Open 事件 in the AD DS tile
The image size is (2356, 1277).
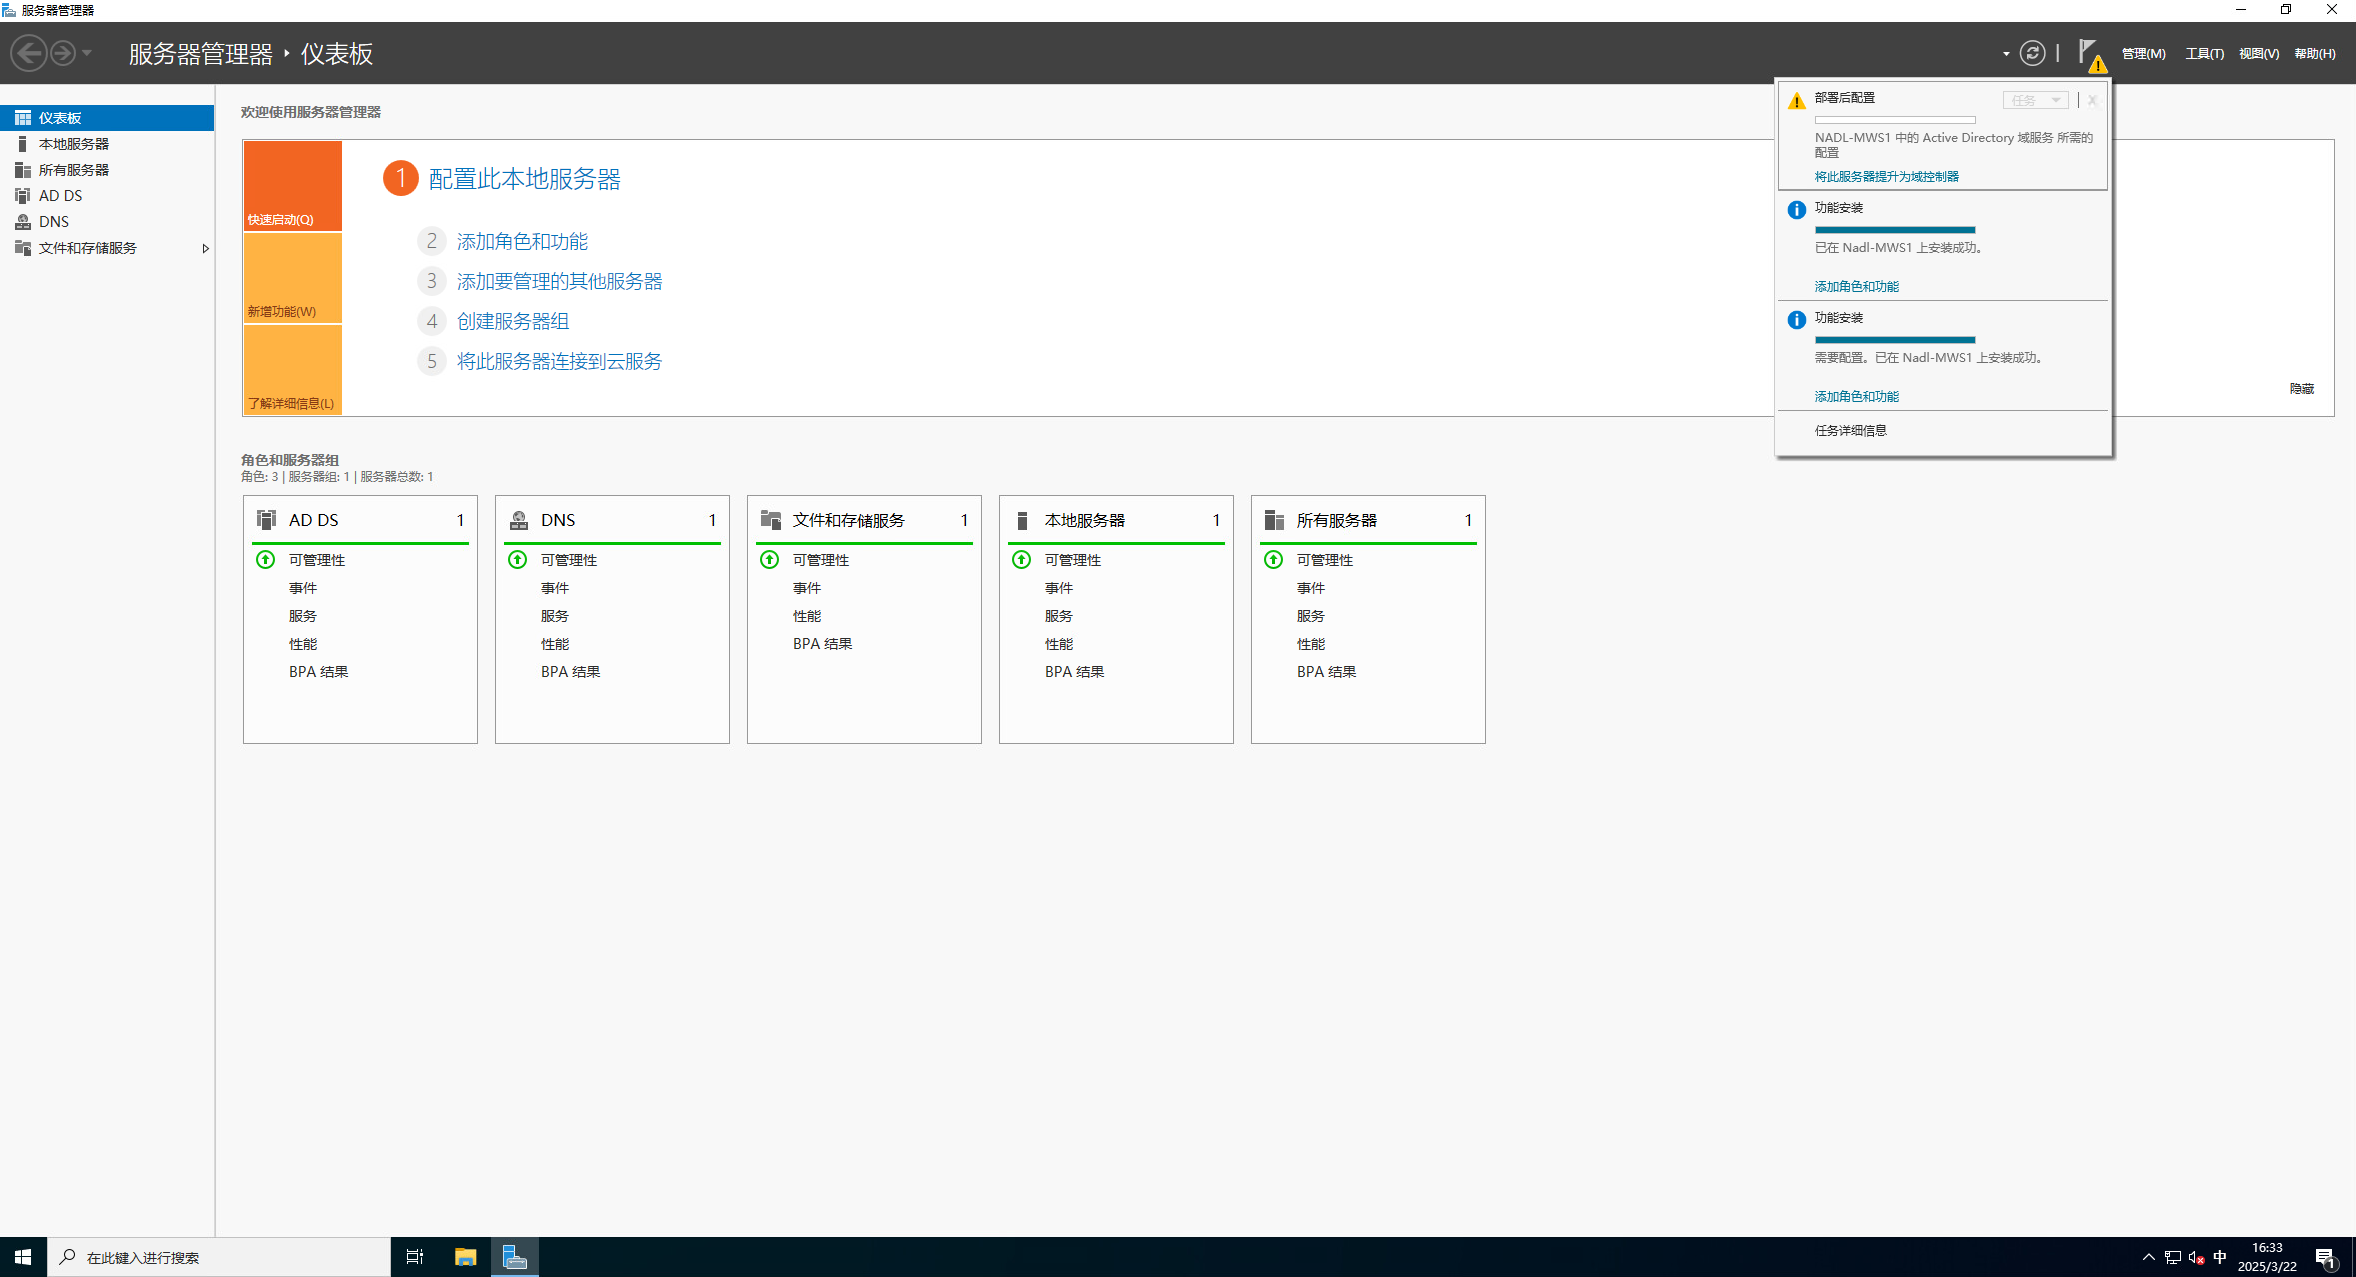303,588
